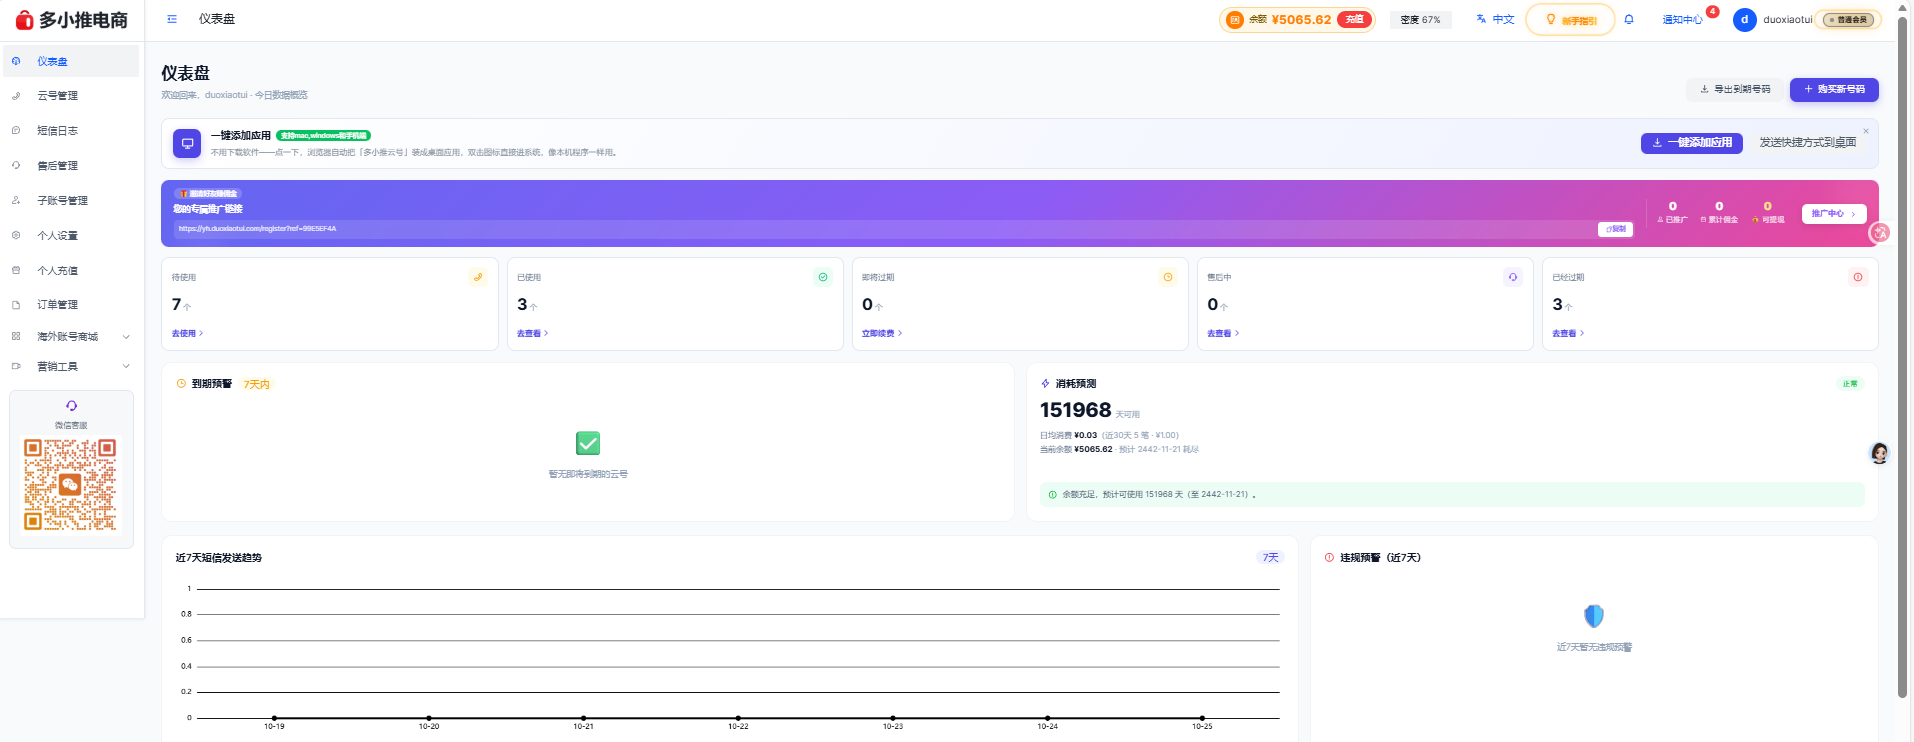
Task: Collapse sidebar with the menu fold icon
Action: click(x=172, y=19)
